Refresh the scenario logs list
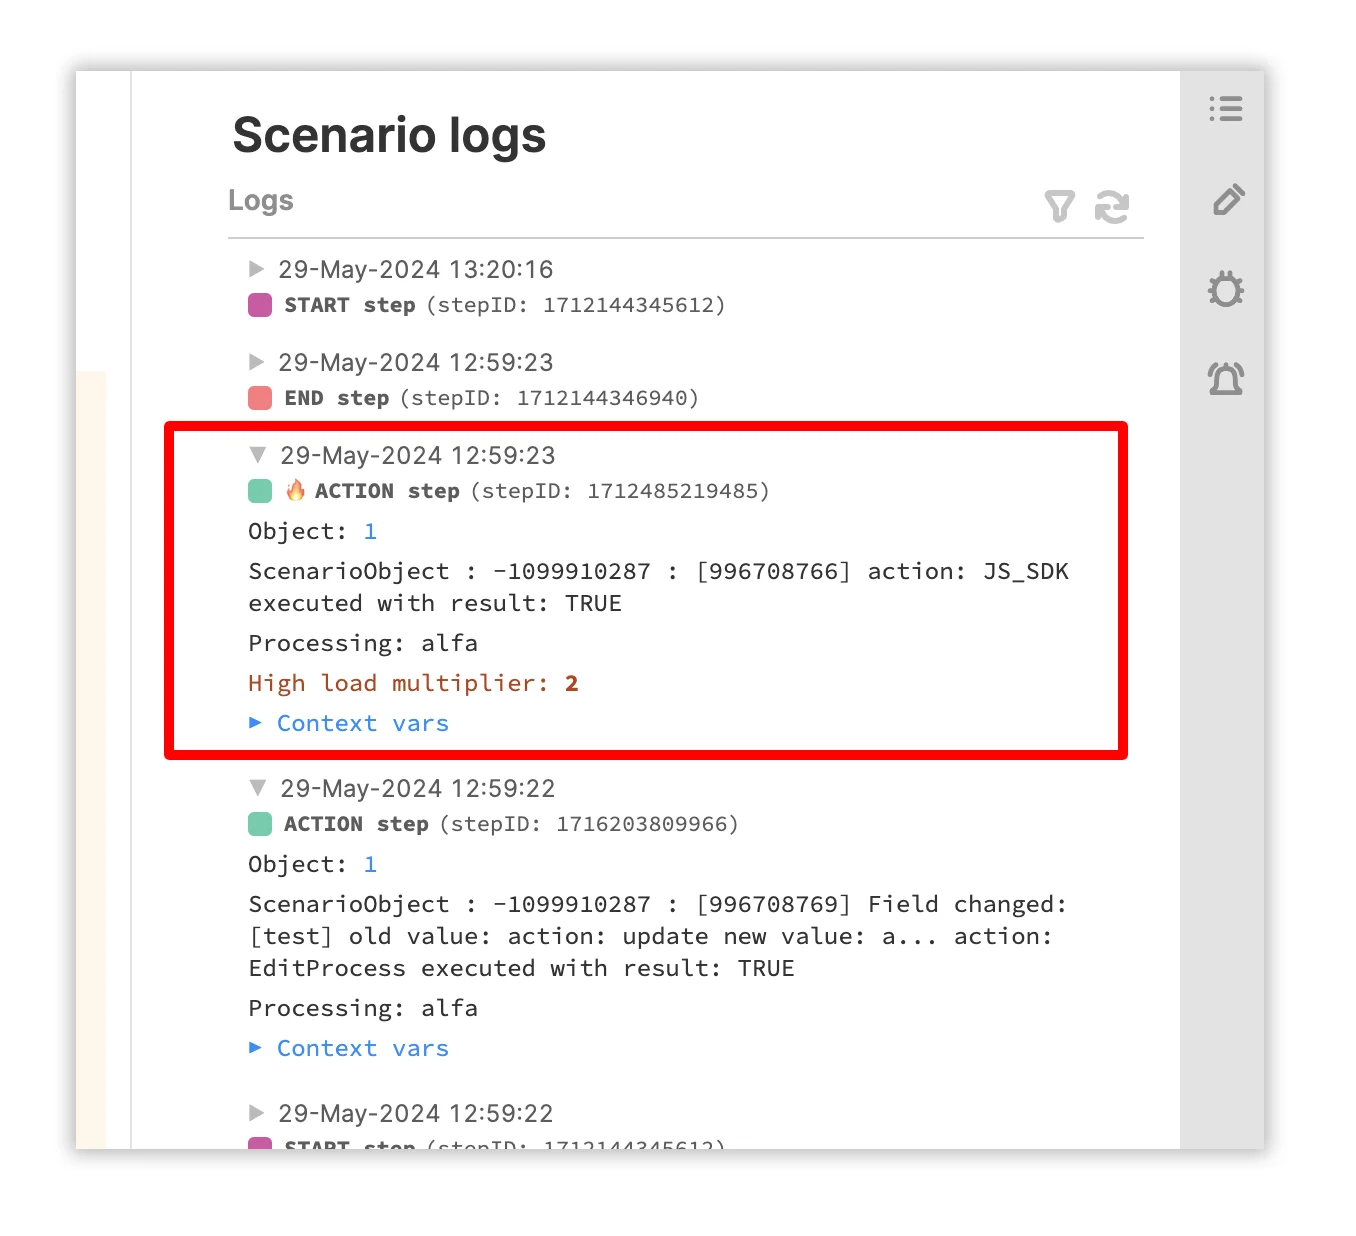Image resolution: width=1356 pixels, height=1236 pixels. [x=1111, y=206]
